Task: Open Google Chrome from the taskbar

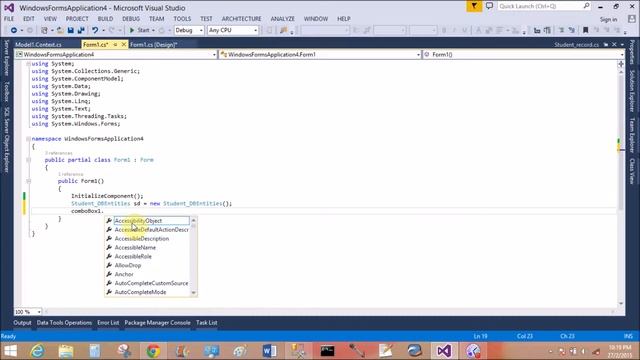Action: [x=153, y=351]
